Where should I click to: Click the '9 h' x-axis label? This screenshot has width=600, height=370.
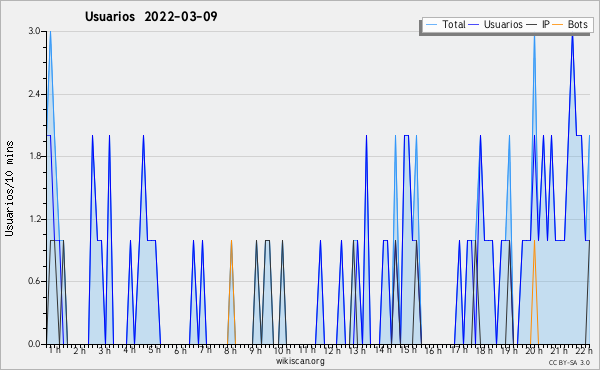coord(255,350)
